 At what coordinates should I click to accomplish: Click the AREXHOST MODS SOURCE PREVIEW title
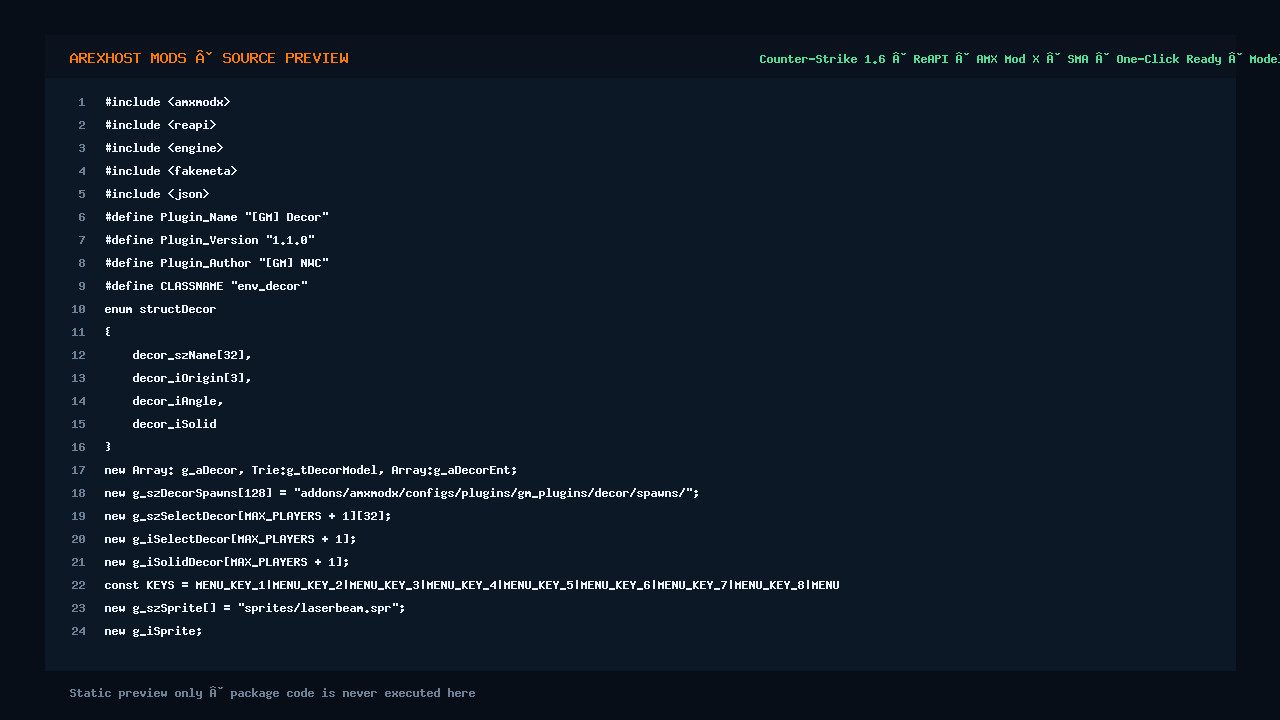(x=209, y=58)
